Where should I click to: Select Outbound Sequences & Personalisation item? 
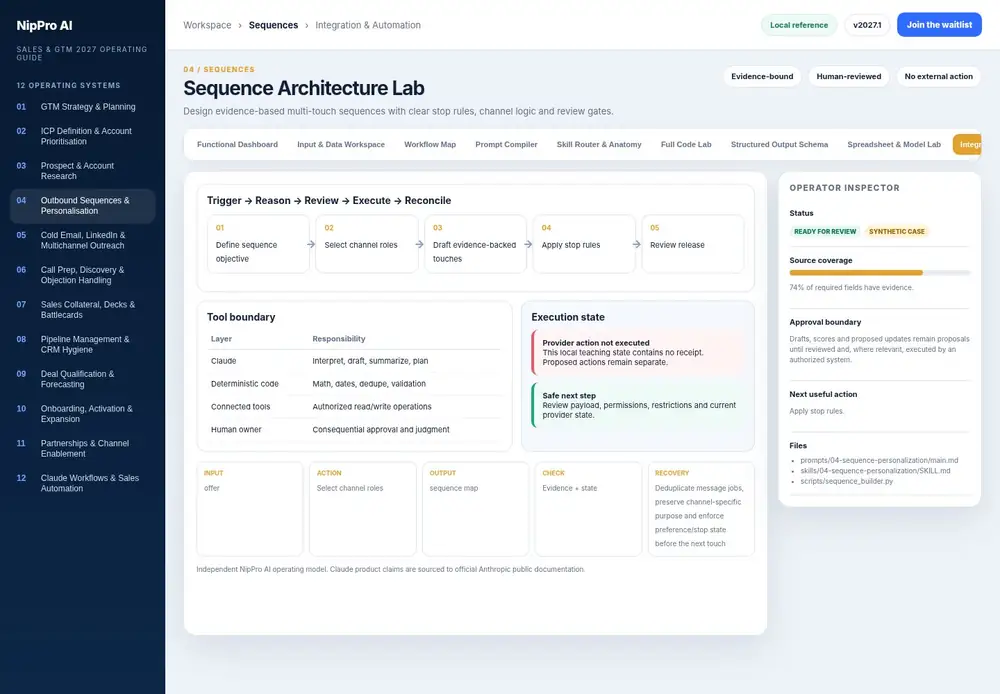tap(82, 205)
